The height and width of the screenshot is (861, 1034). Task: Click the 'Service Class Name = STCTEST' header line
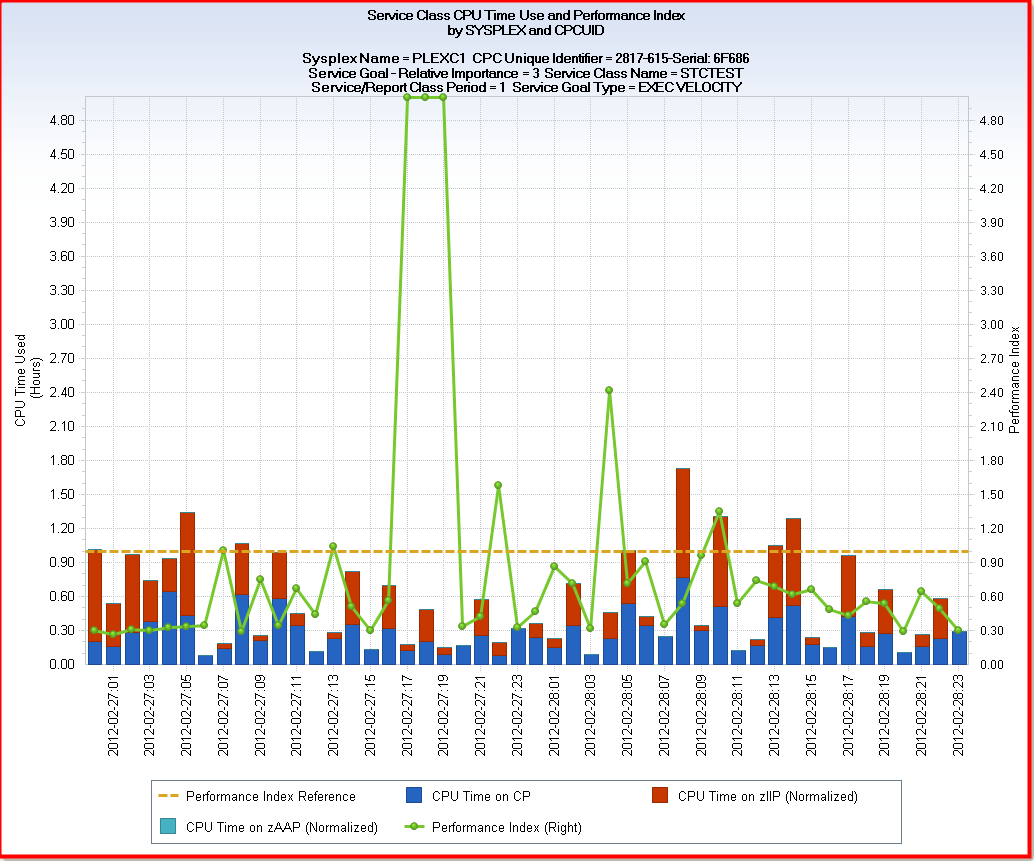[644, 73]
